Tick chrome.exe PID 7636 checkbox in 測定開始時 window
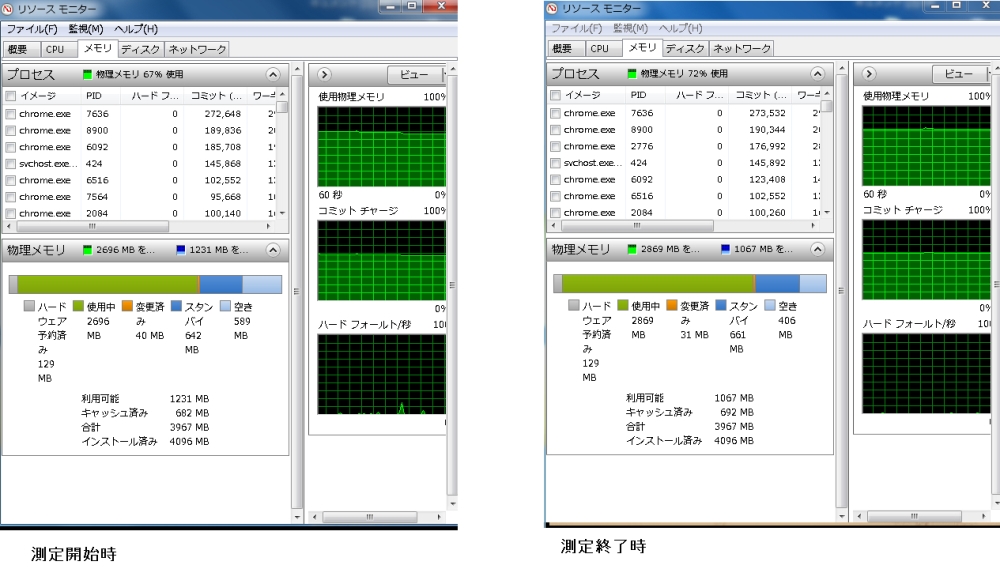Viewport: 1000px width, 584px height. tap(11, 114)
